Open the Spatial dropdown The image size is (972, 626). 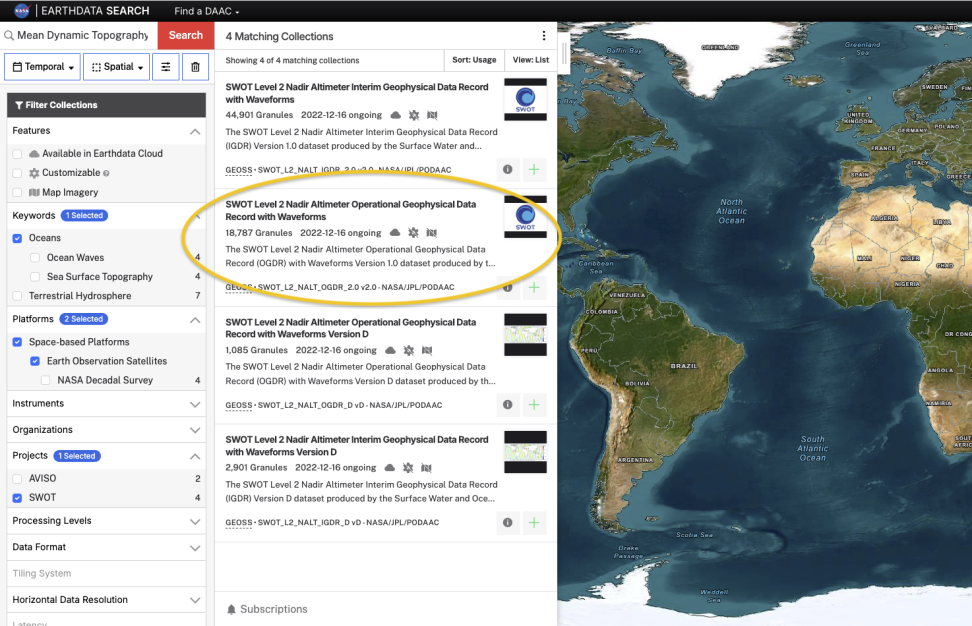pos(117,67)
